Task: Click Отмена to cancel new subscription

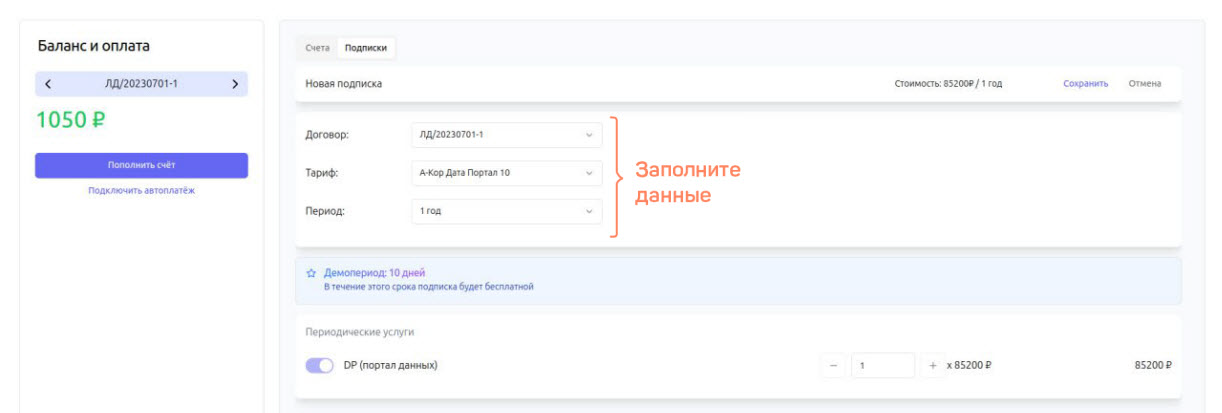Action: [x=1144, y=84]
